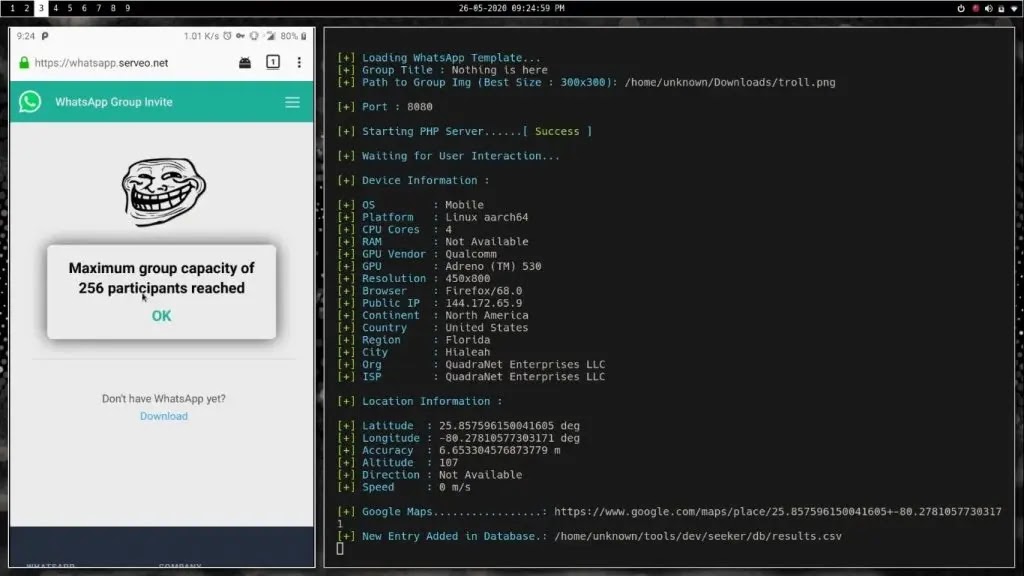Click the Latitude value line

tap(458, 426)
